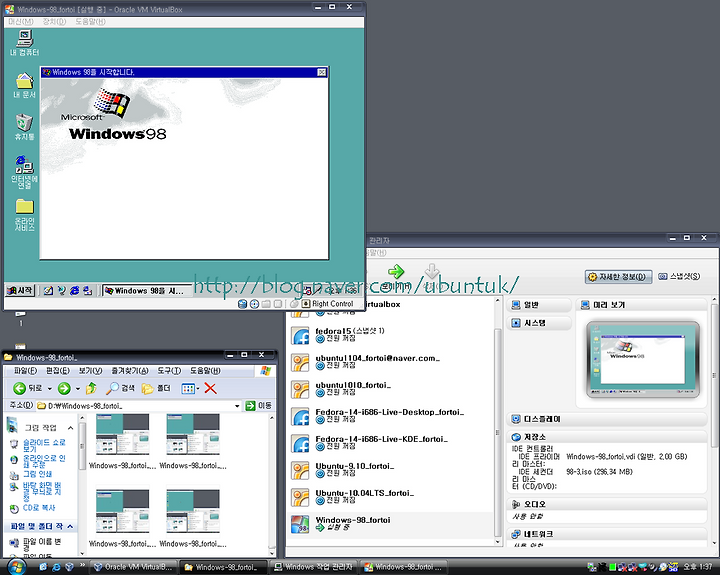Open the 편집(E) menu in the Explorer window
This screenshot has height=575, width=720.
coord(58,370)
